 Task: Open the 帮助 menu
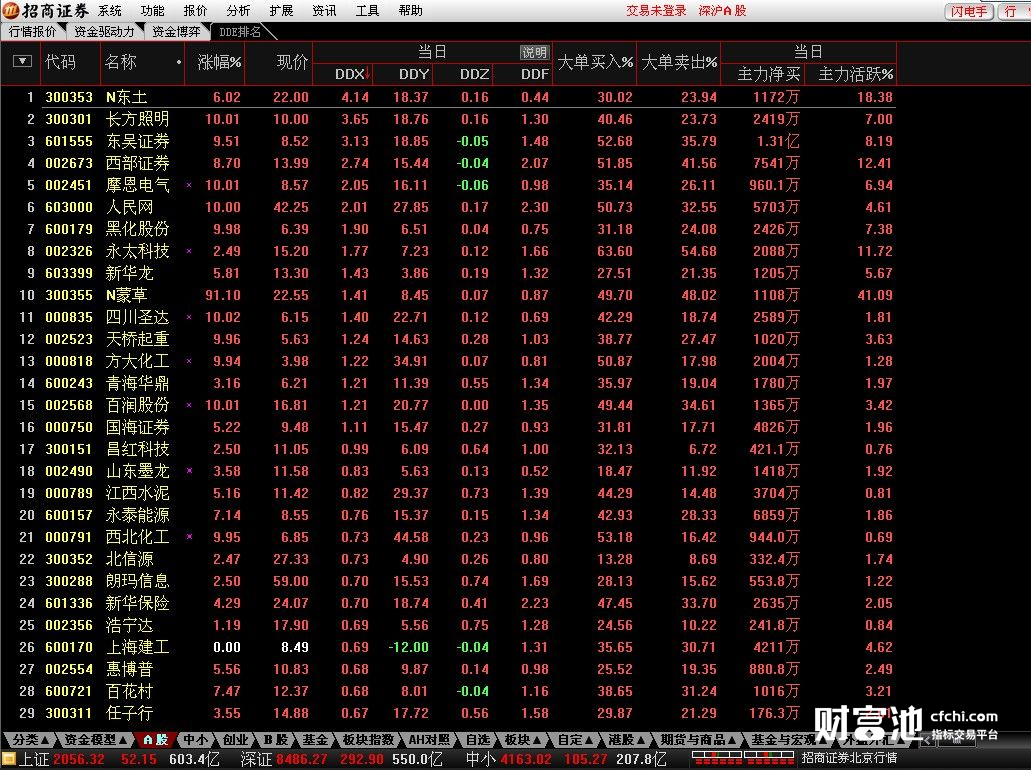click(x=410, y=11)
